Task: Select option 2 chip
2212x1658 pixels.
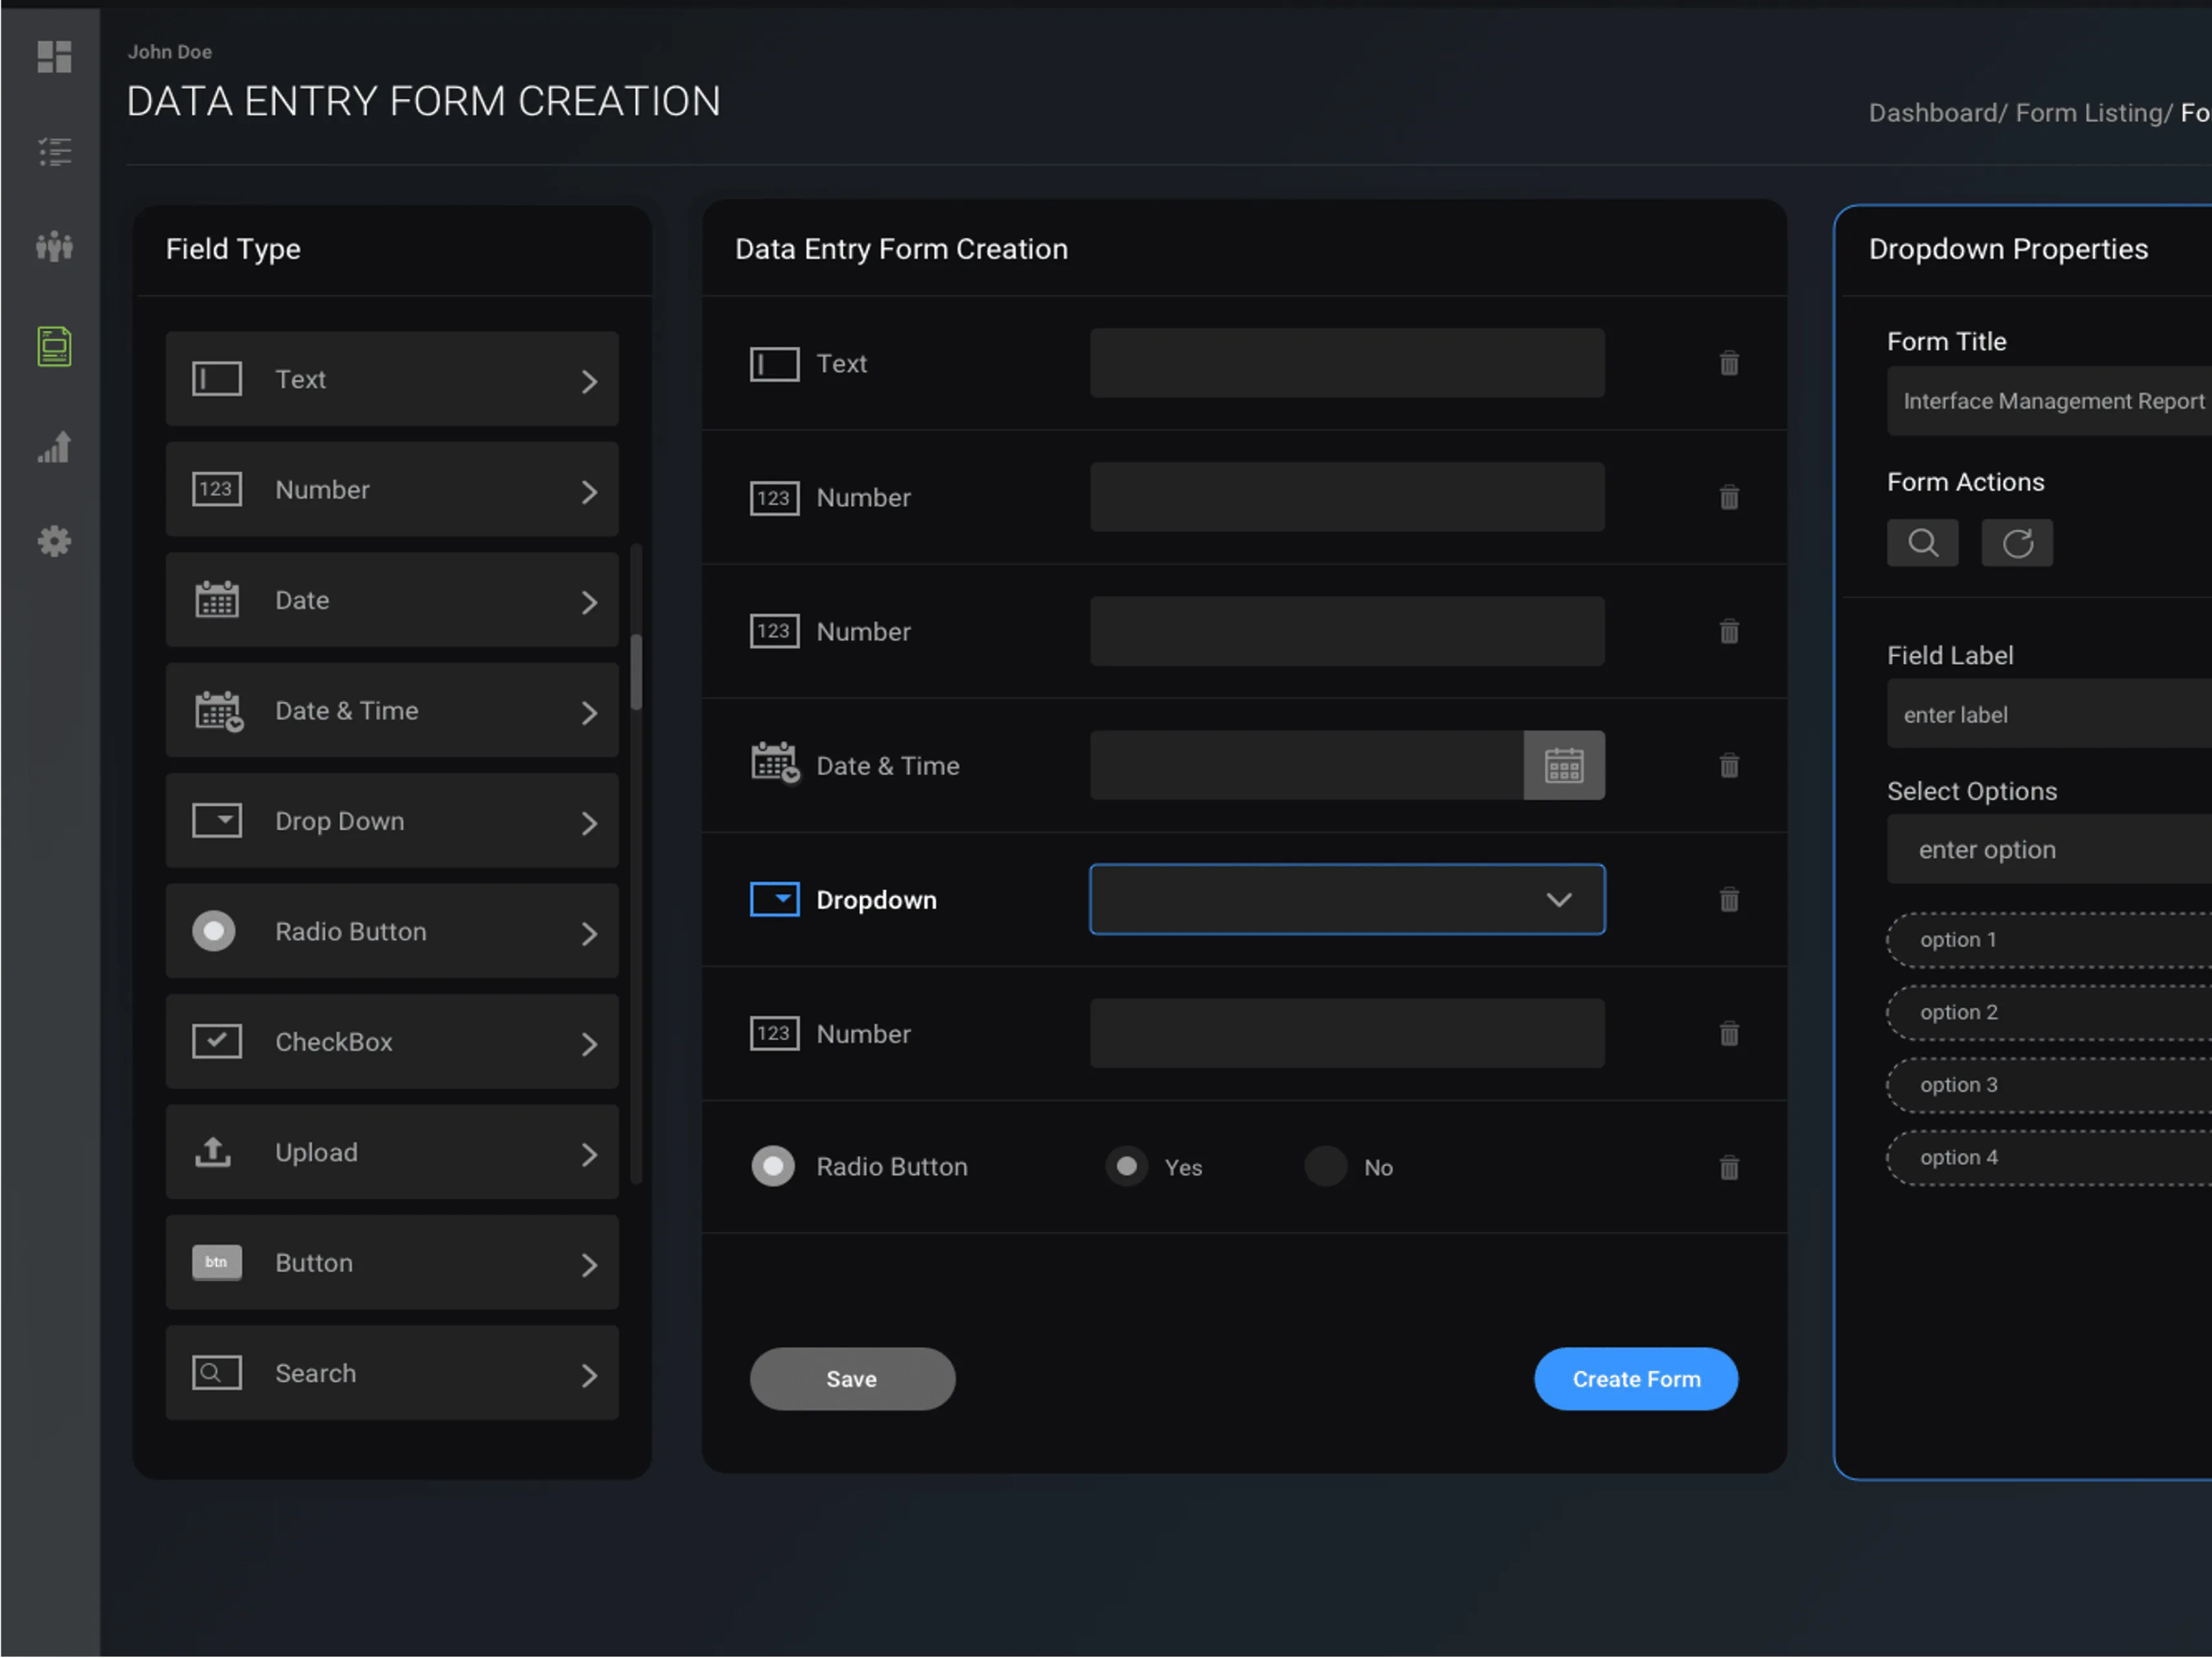Action: click(2049, 1012)
